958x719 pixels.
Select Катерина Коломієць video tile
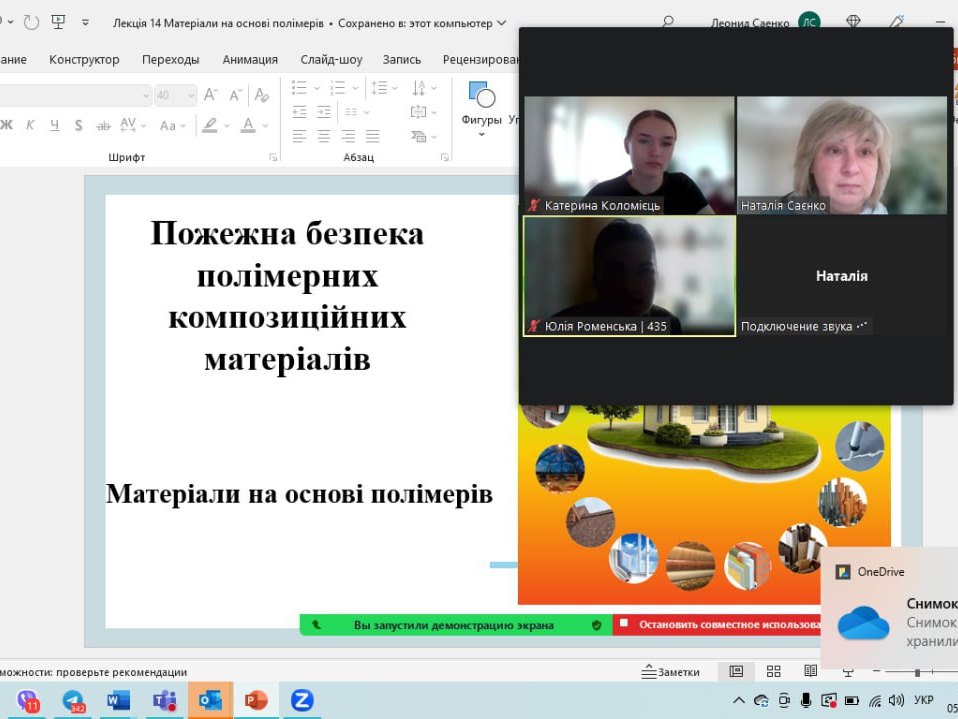tap(628, 155)
